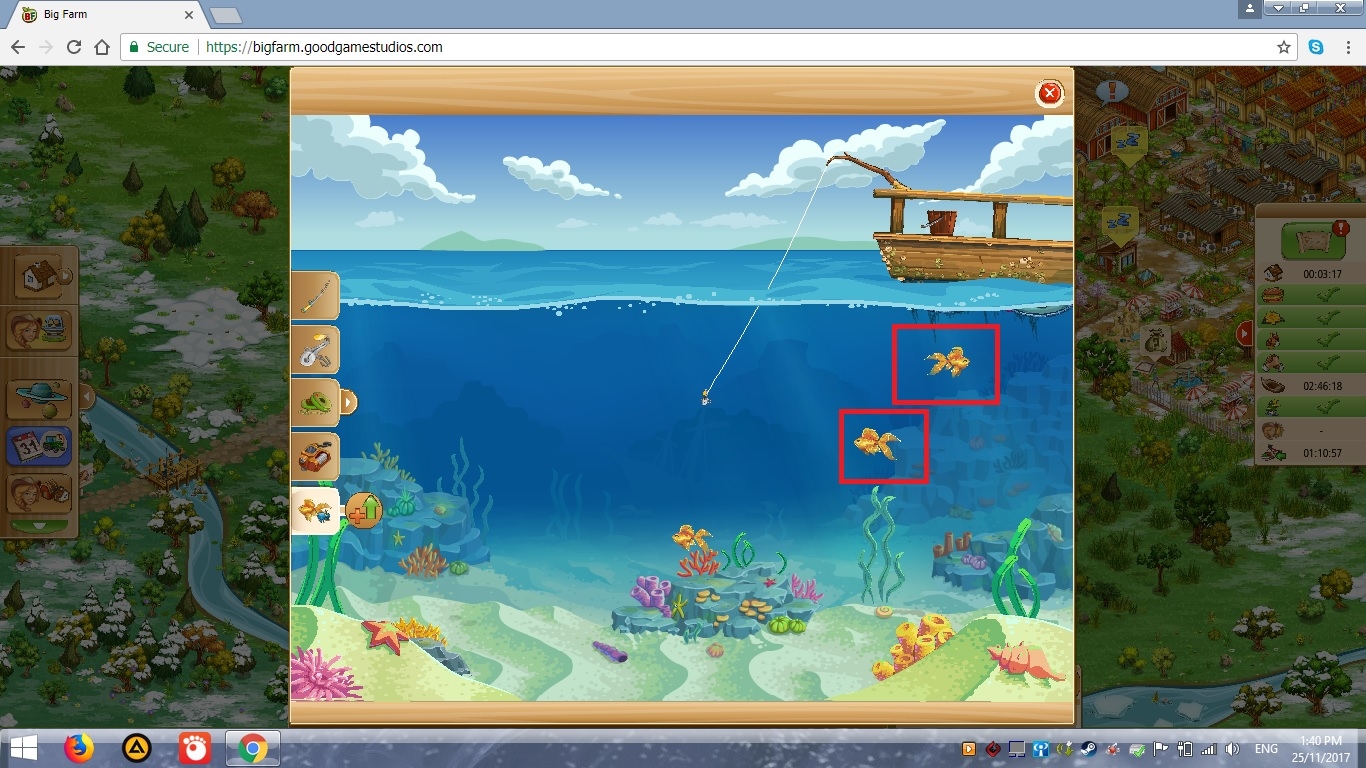Open the cowgirl with barn event icon
Screen dimensions: 1366x768
tap(39, 493)
